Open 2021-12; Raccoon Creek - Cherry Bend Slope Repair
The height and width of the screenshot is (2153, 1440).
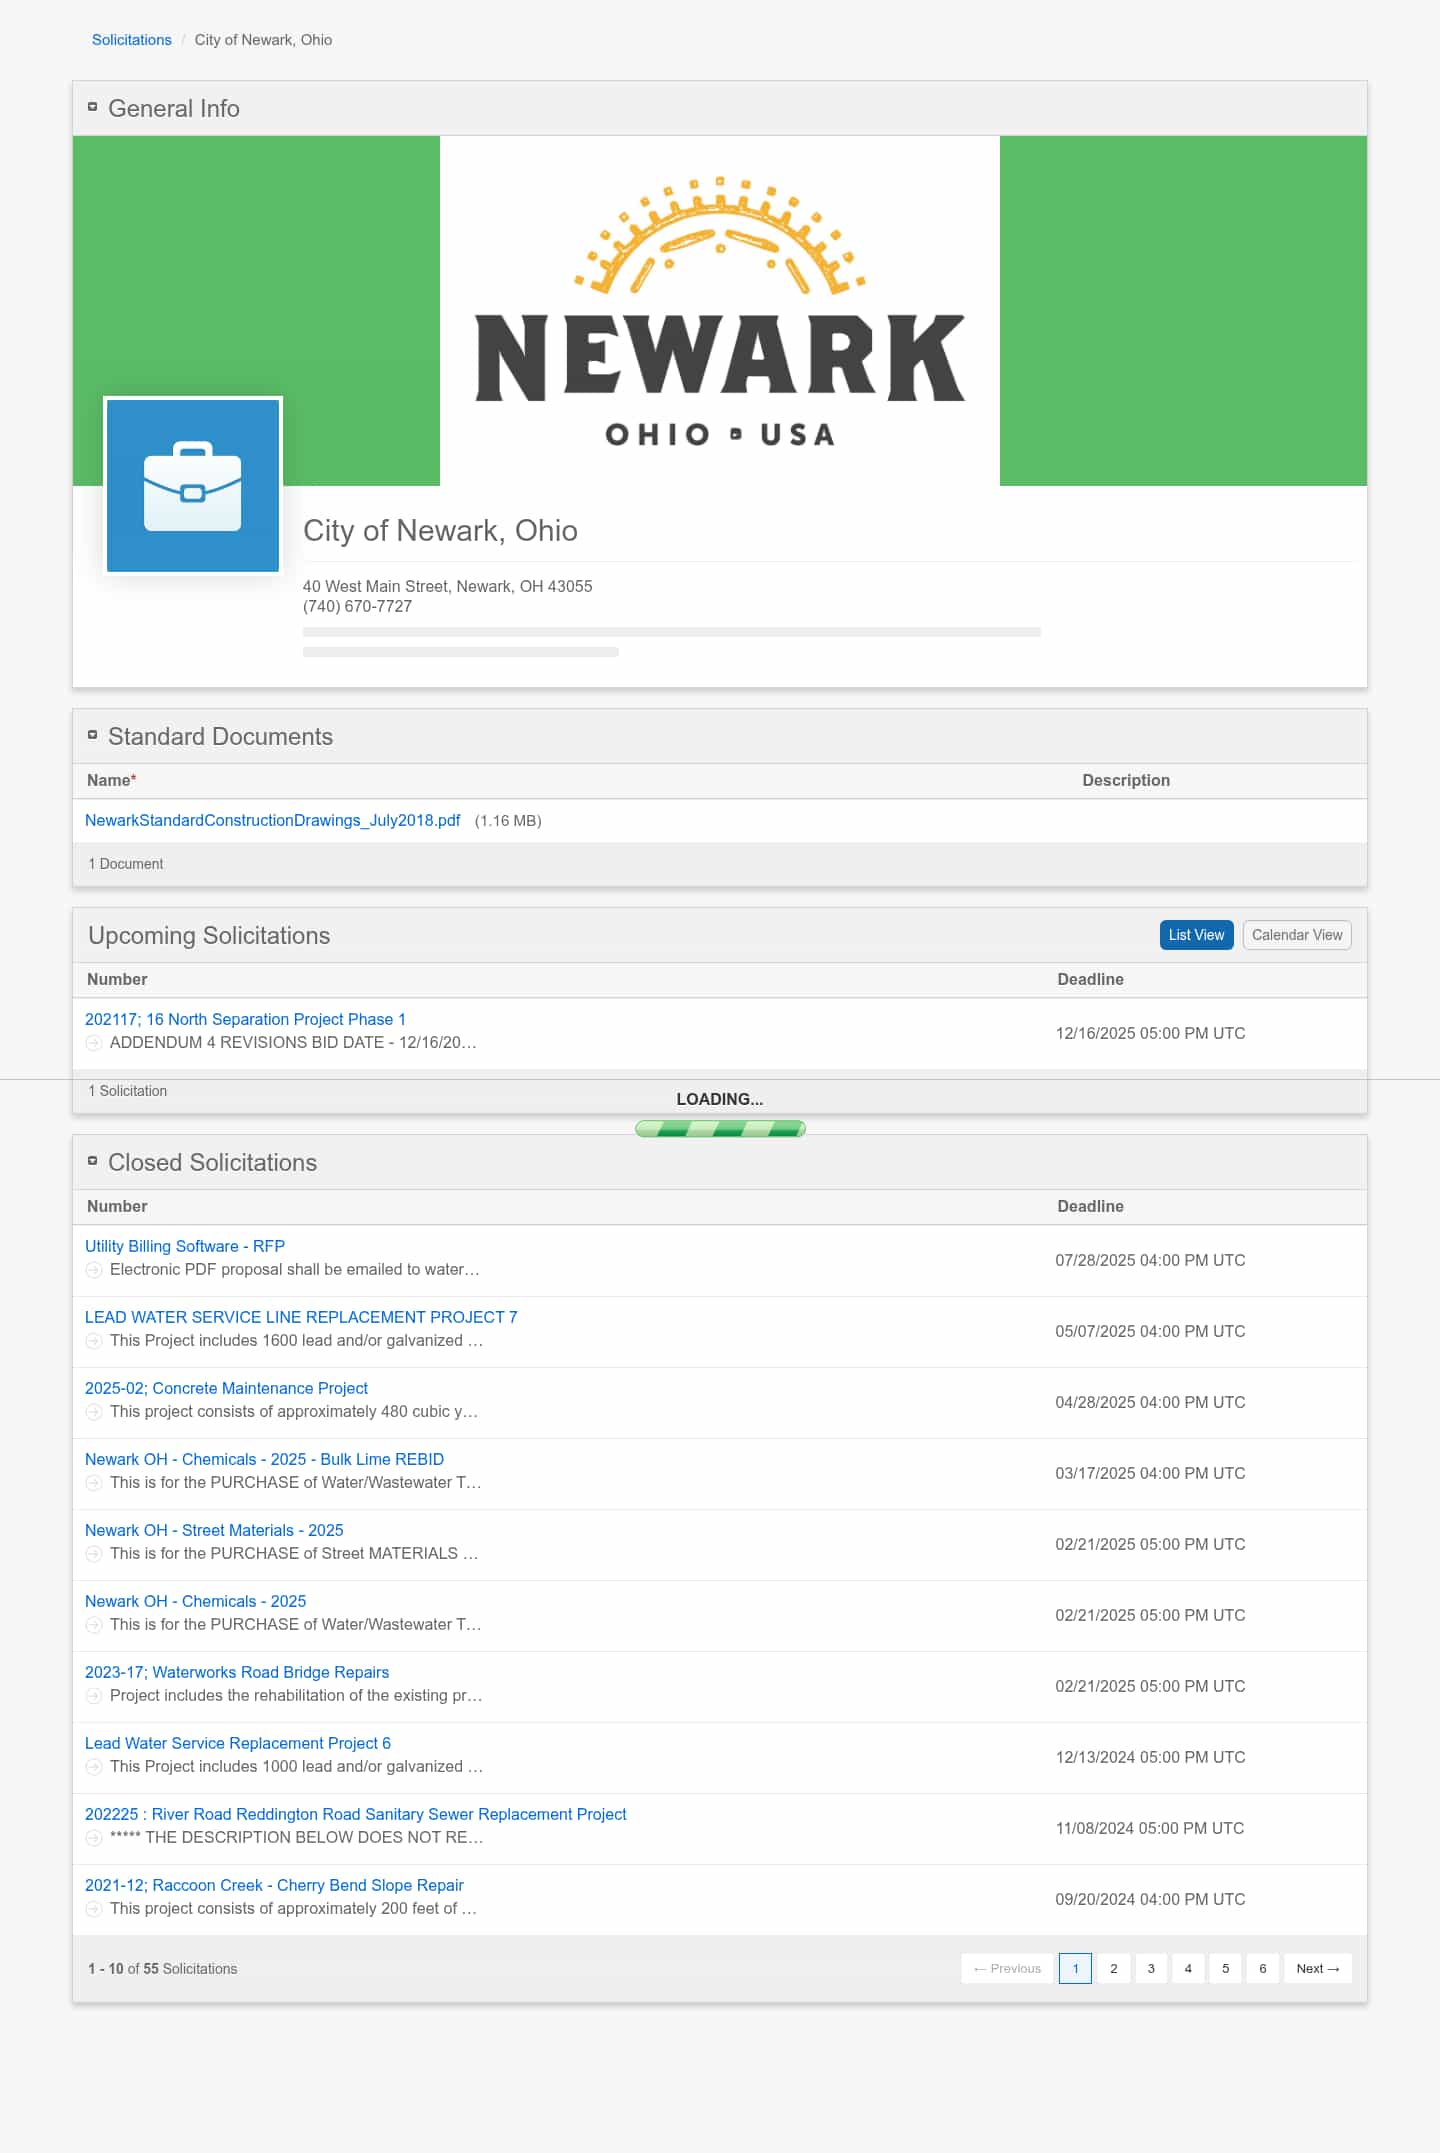point(274,1885)
